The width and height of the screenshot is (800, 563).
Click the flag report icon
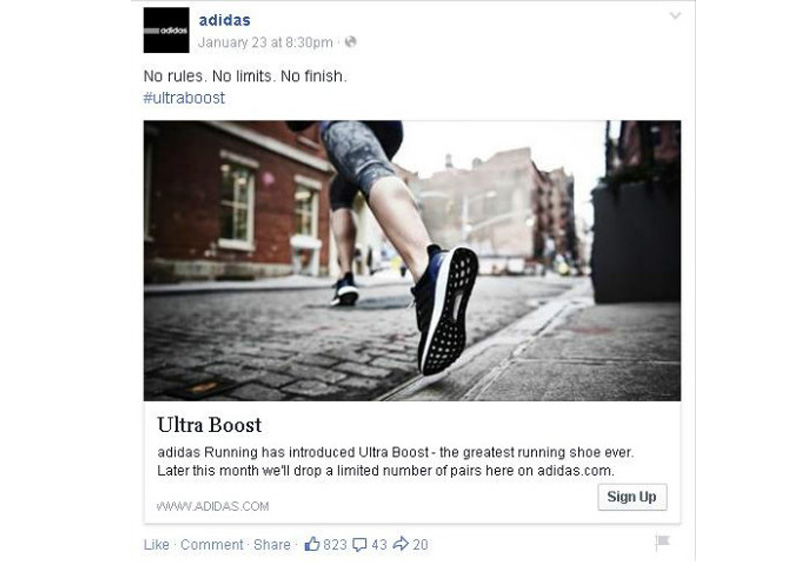pyautogui.click(x=662, y=542)
